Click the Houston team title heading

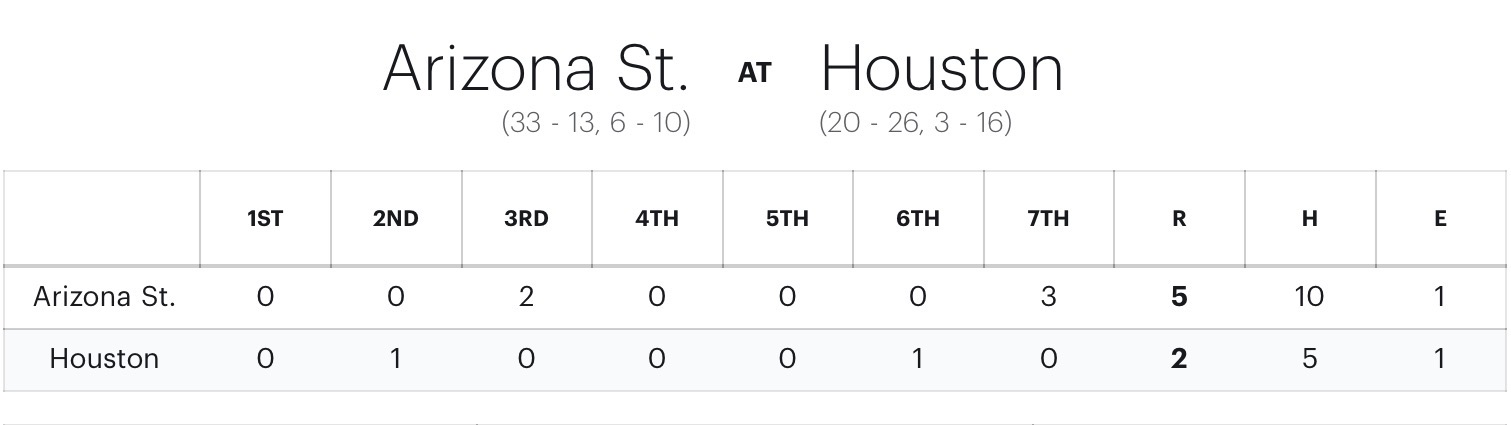tap(942, 69)
